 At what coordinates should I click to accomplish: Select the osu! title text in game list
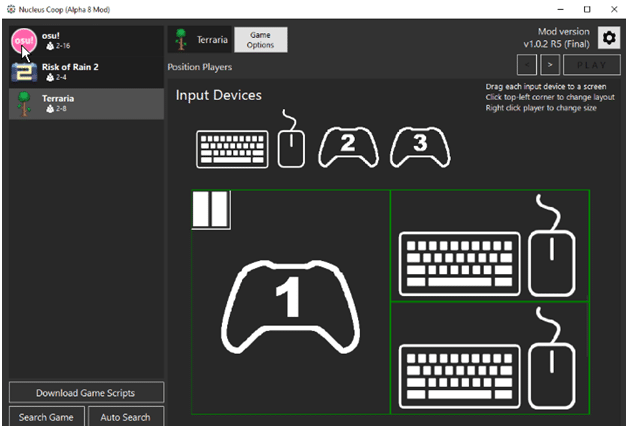pyautogui.click(x=50, y=36)
